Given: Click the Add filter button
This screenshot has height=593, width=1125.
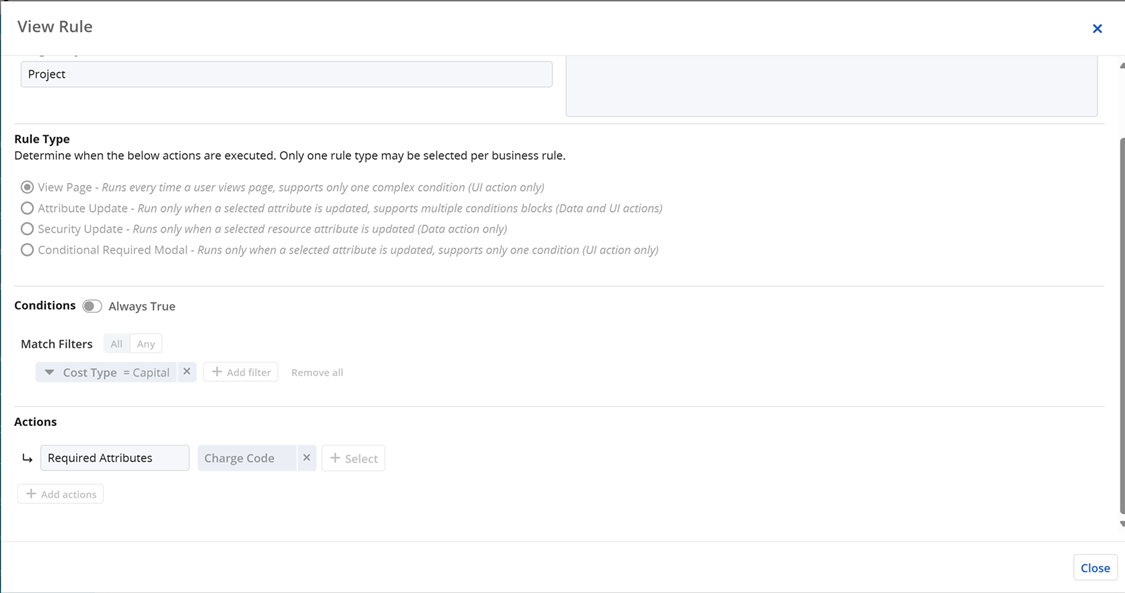Looking at the screenshot, I should (x=241, y=372).
